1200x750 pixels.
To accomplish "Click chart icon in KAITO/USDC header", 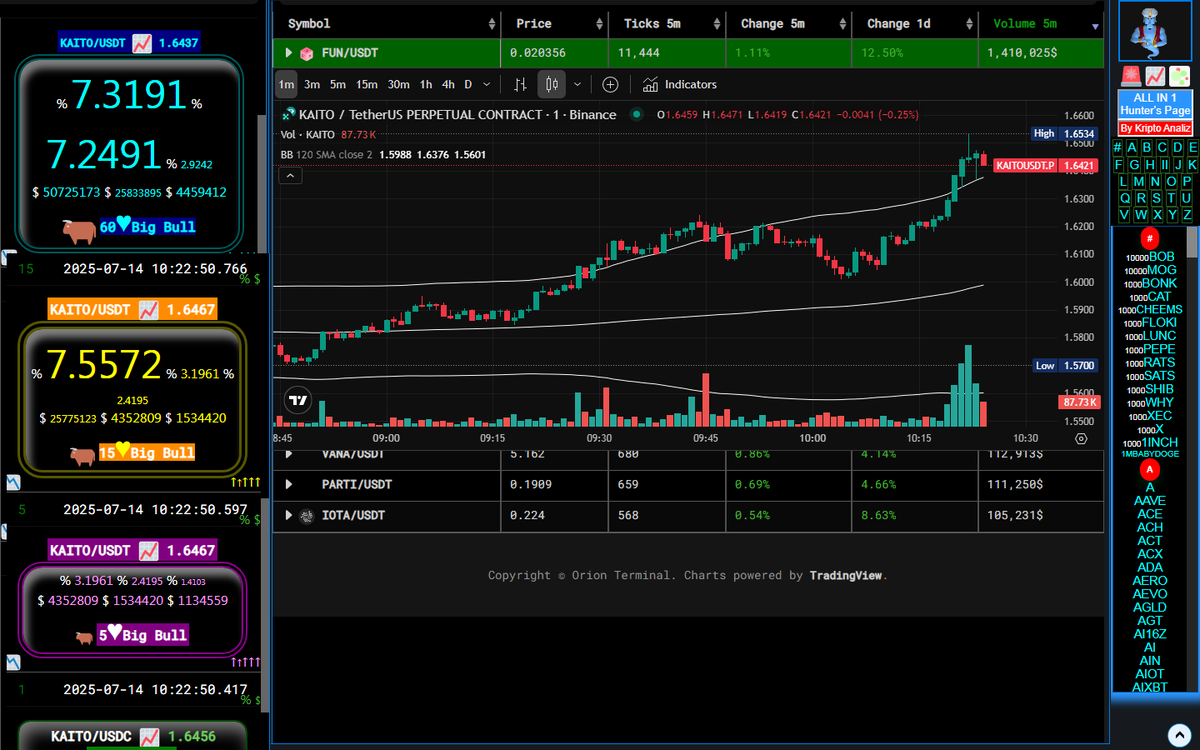I will click(x=148, y=737).
